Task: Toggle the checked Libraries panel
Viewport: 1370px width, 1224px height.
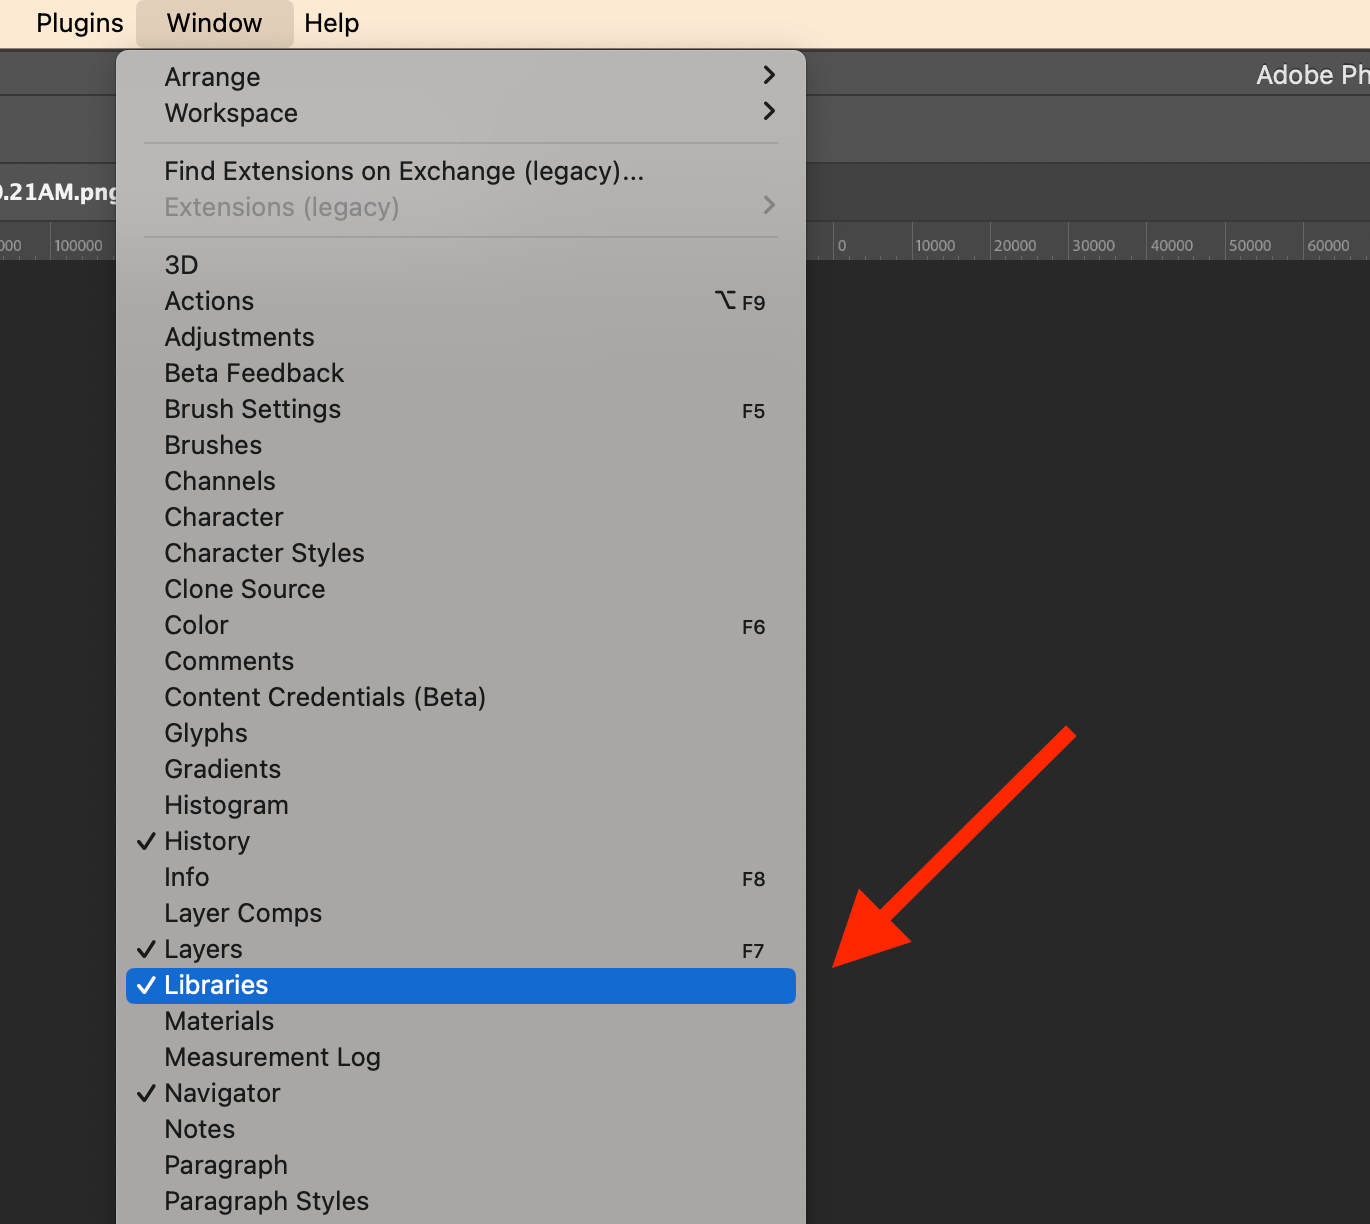Action: click(461, 985)
